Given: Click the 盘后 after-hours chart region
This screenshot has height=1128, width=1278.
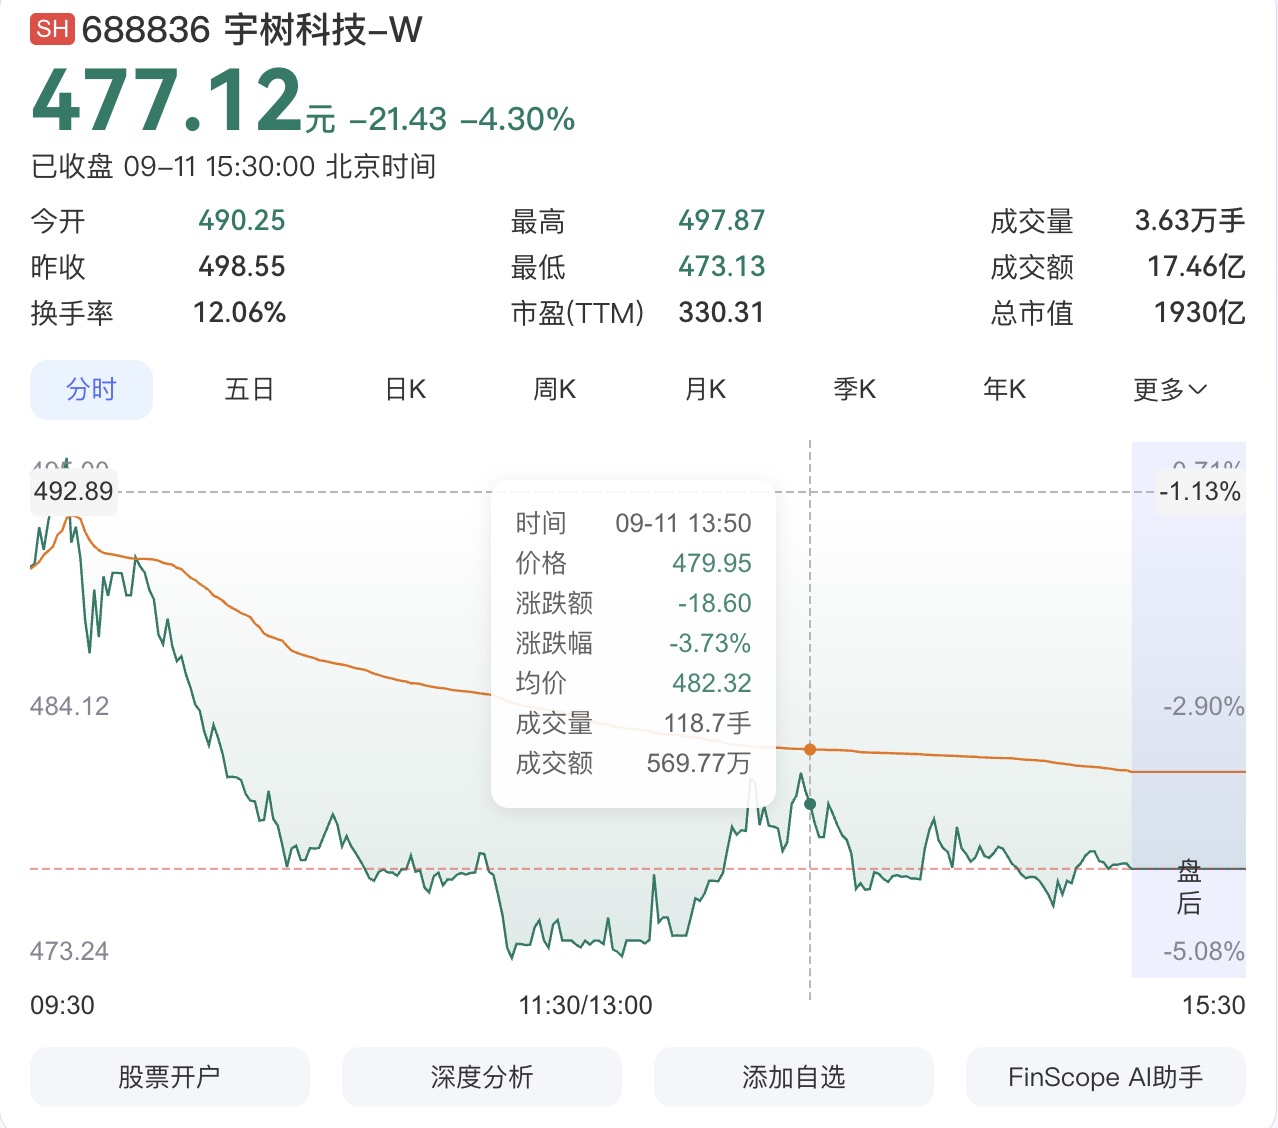Looking at the screenshot, I should tap(1189, 709).
